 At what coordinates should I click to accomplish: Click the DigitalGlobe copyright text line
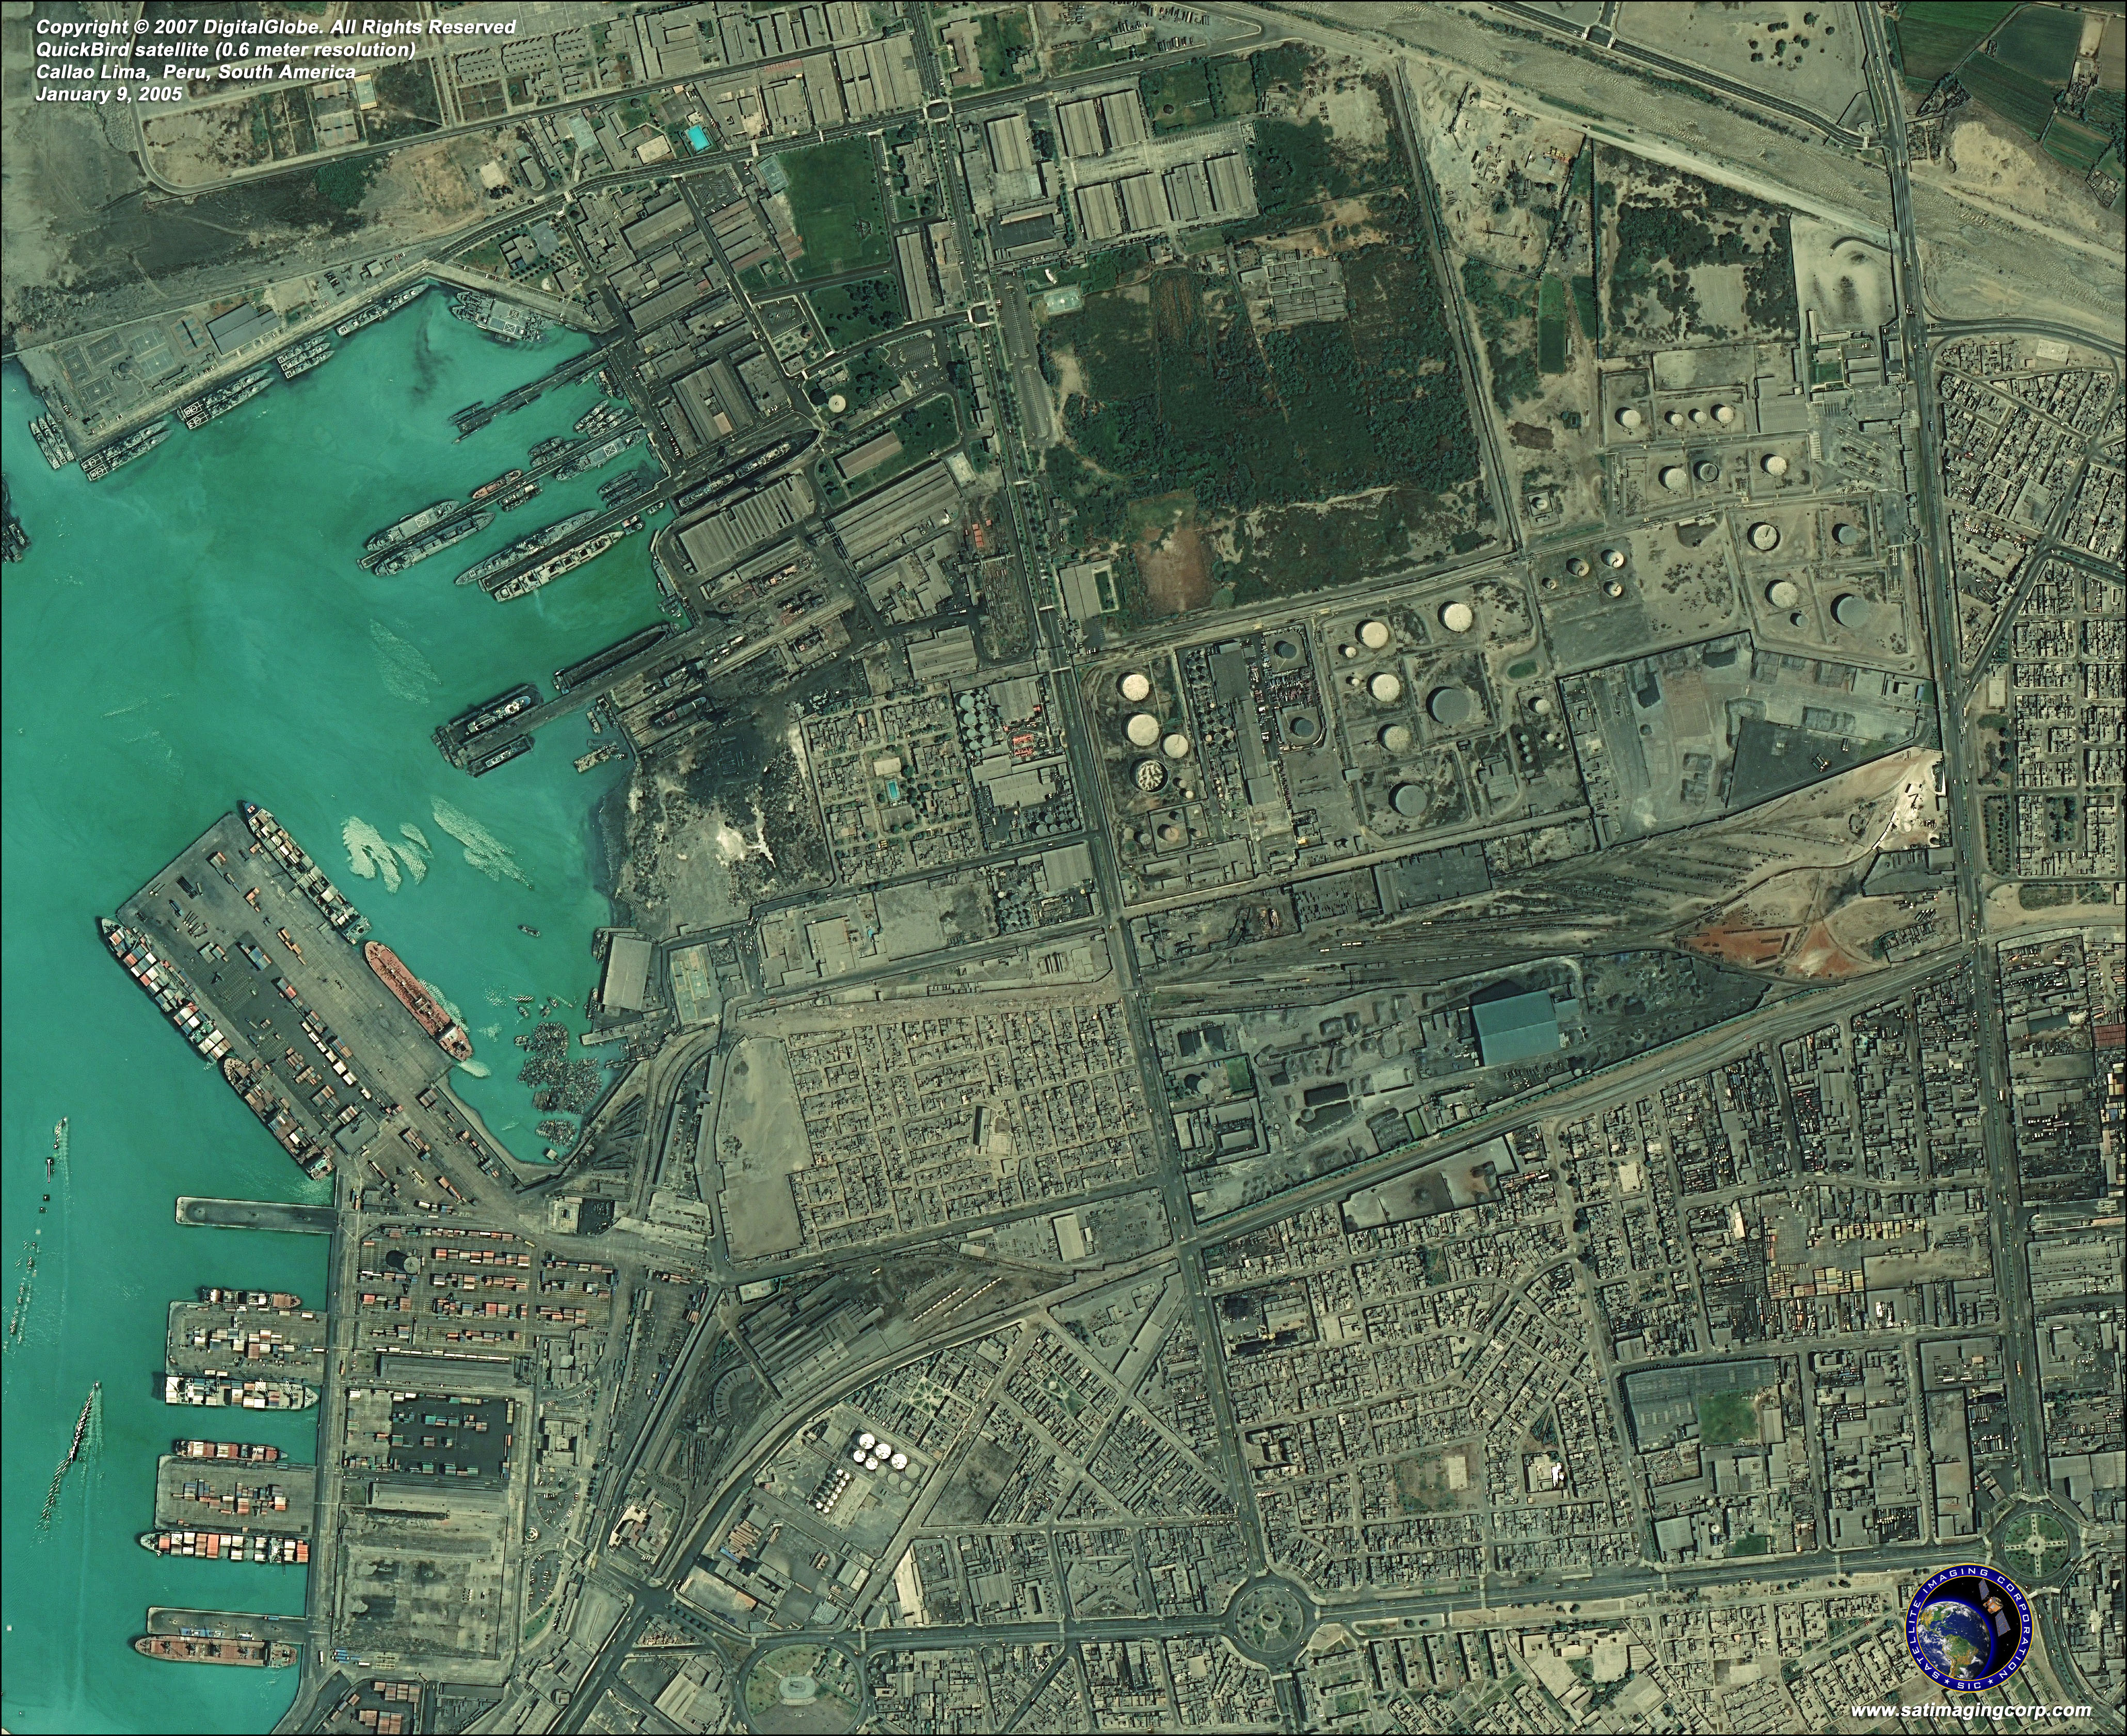click(x=276, y=28)
